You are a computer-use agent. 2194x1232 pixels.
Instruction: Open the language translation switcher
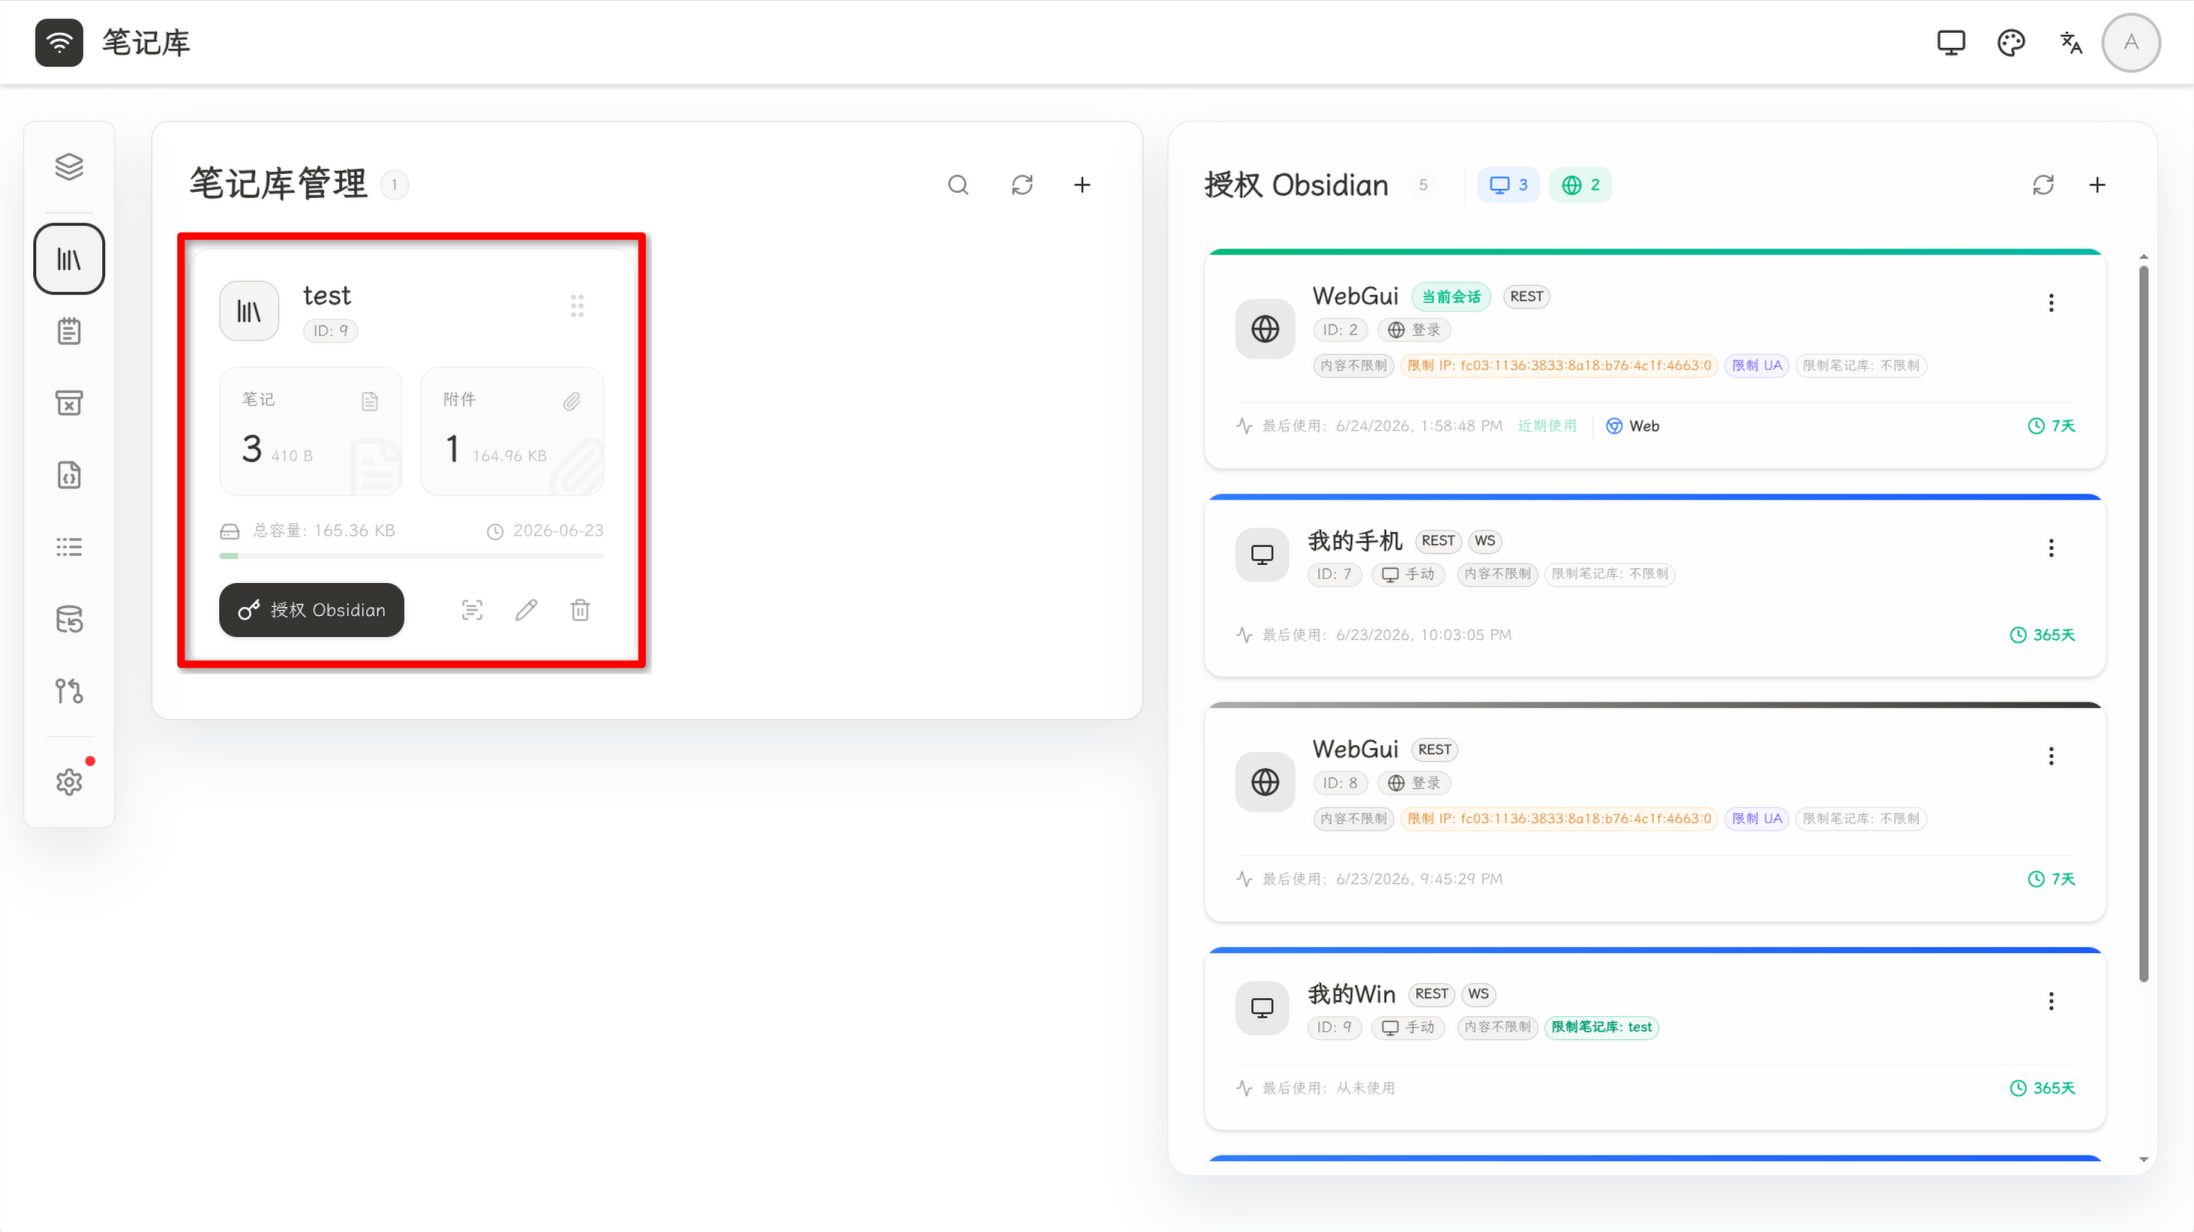tap(2071, 43)
